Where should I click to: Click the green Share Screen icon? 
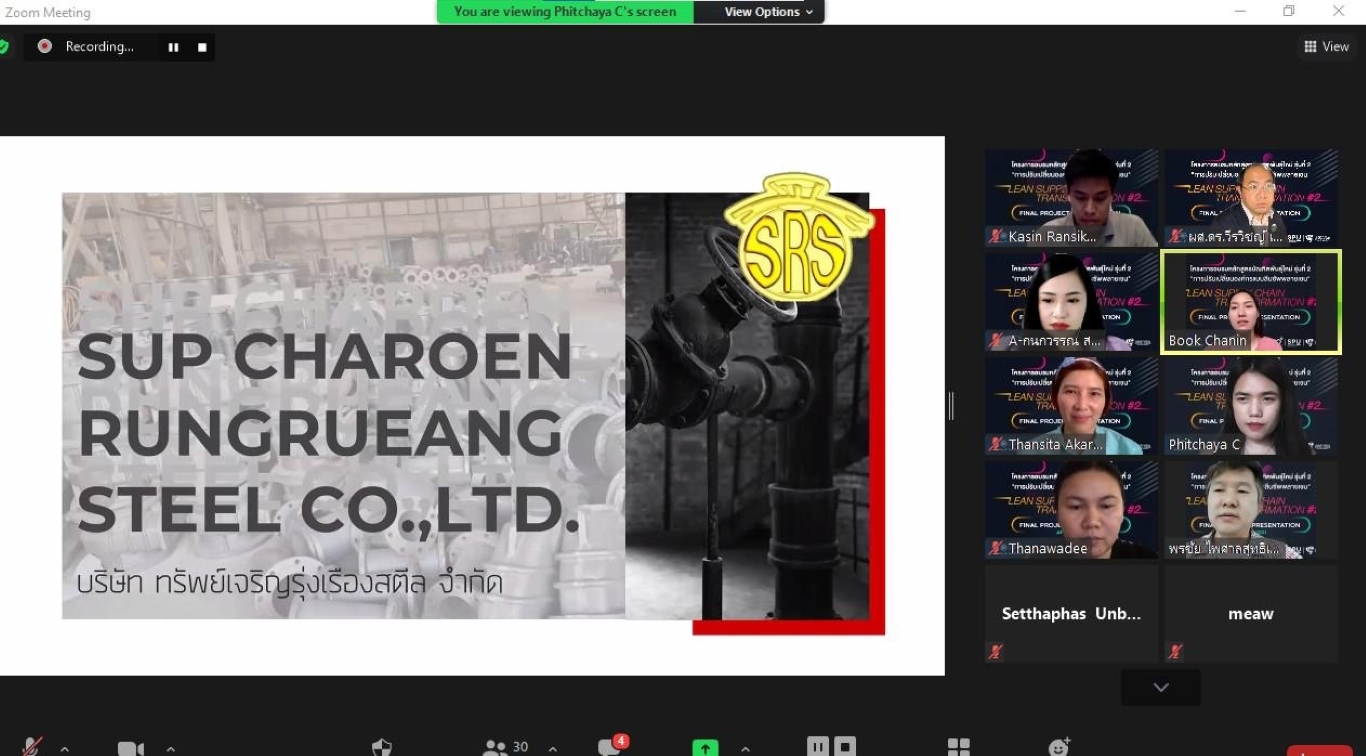[x=705, y=747]
